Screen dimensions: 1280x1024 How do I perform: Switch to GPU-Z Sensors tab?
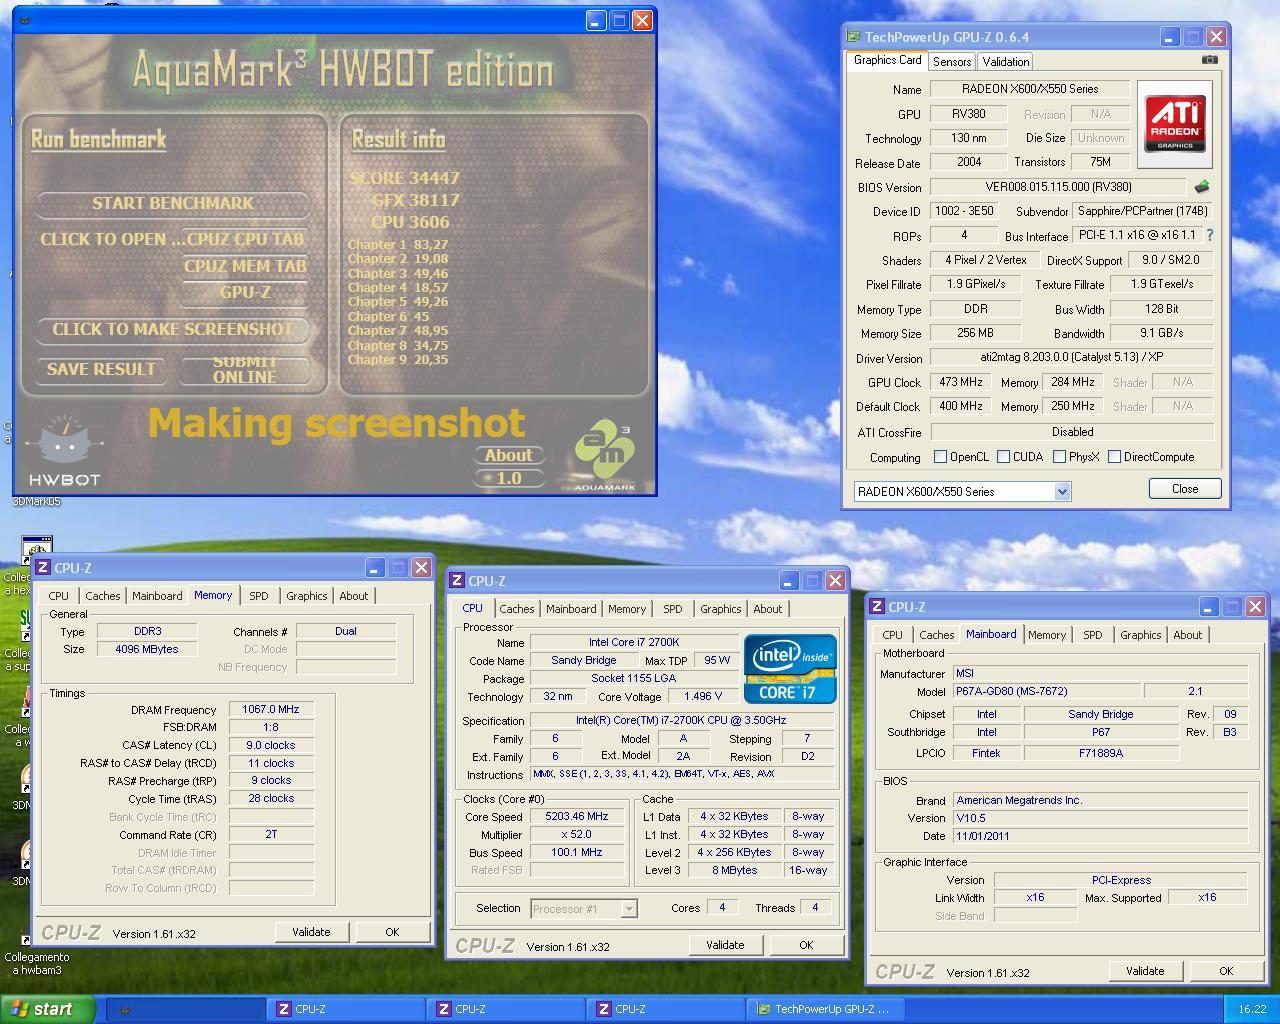click(x=952, y=61)
